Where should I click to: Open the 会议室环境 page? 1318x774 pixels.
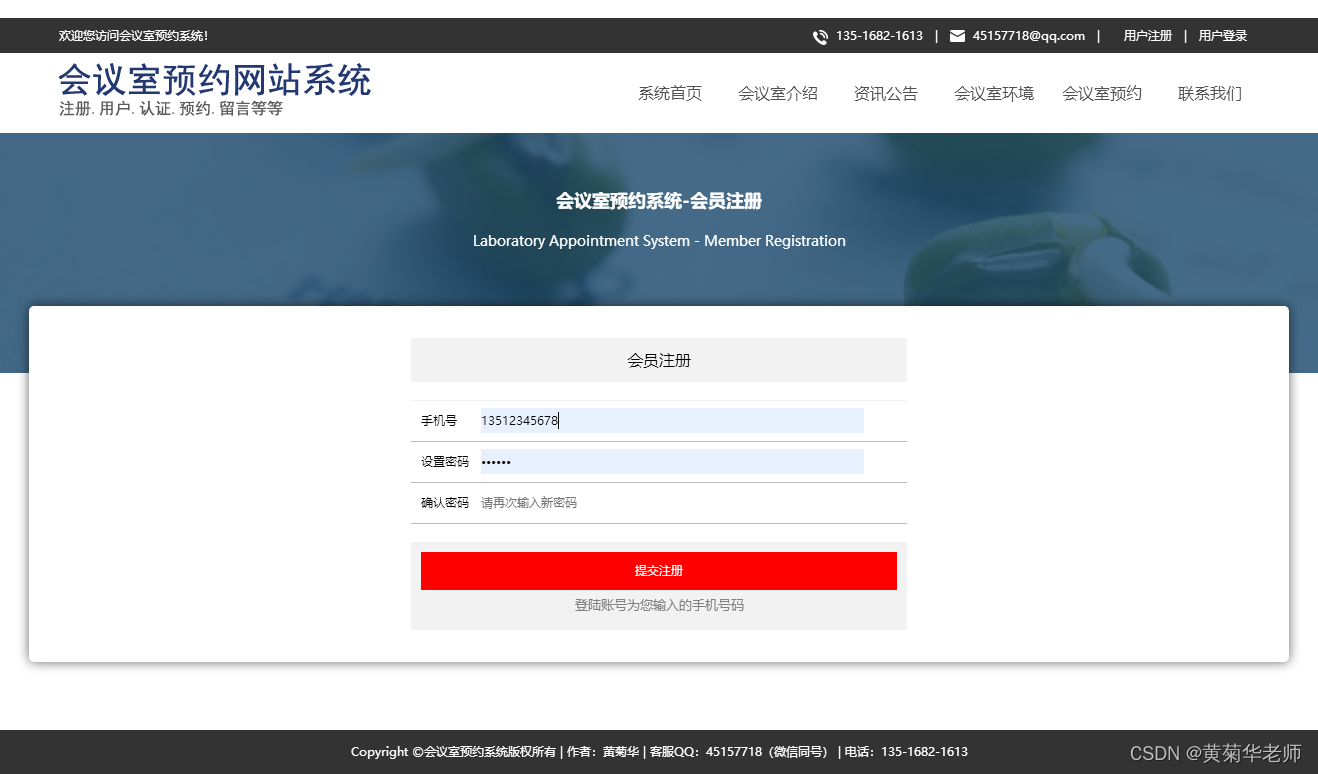tap(993, 93)
